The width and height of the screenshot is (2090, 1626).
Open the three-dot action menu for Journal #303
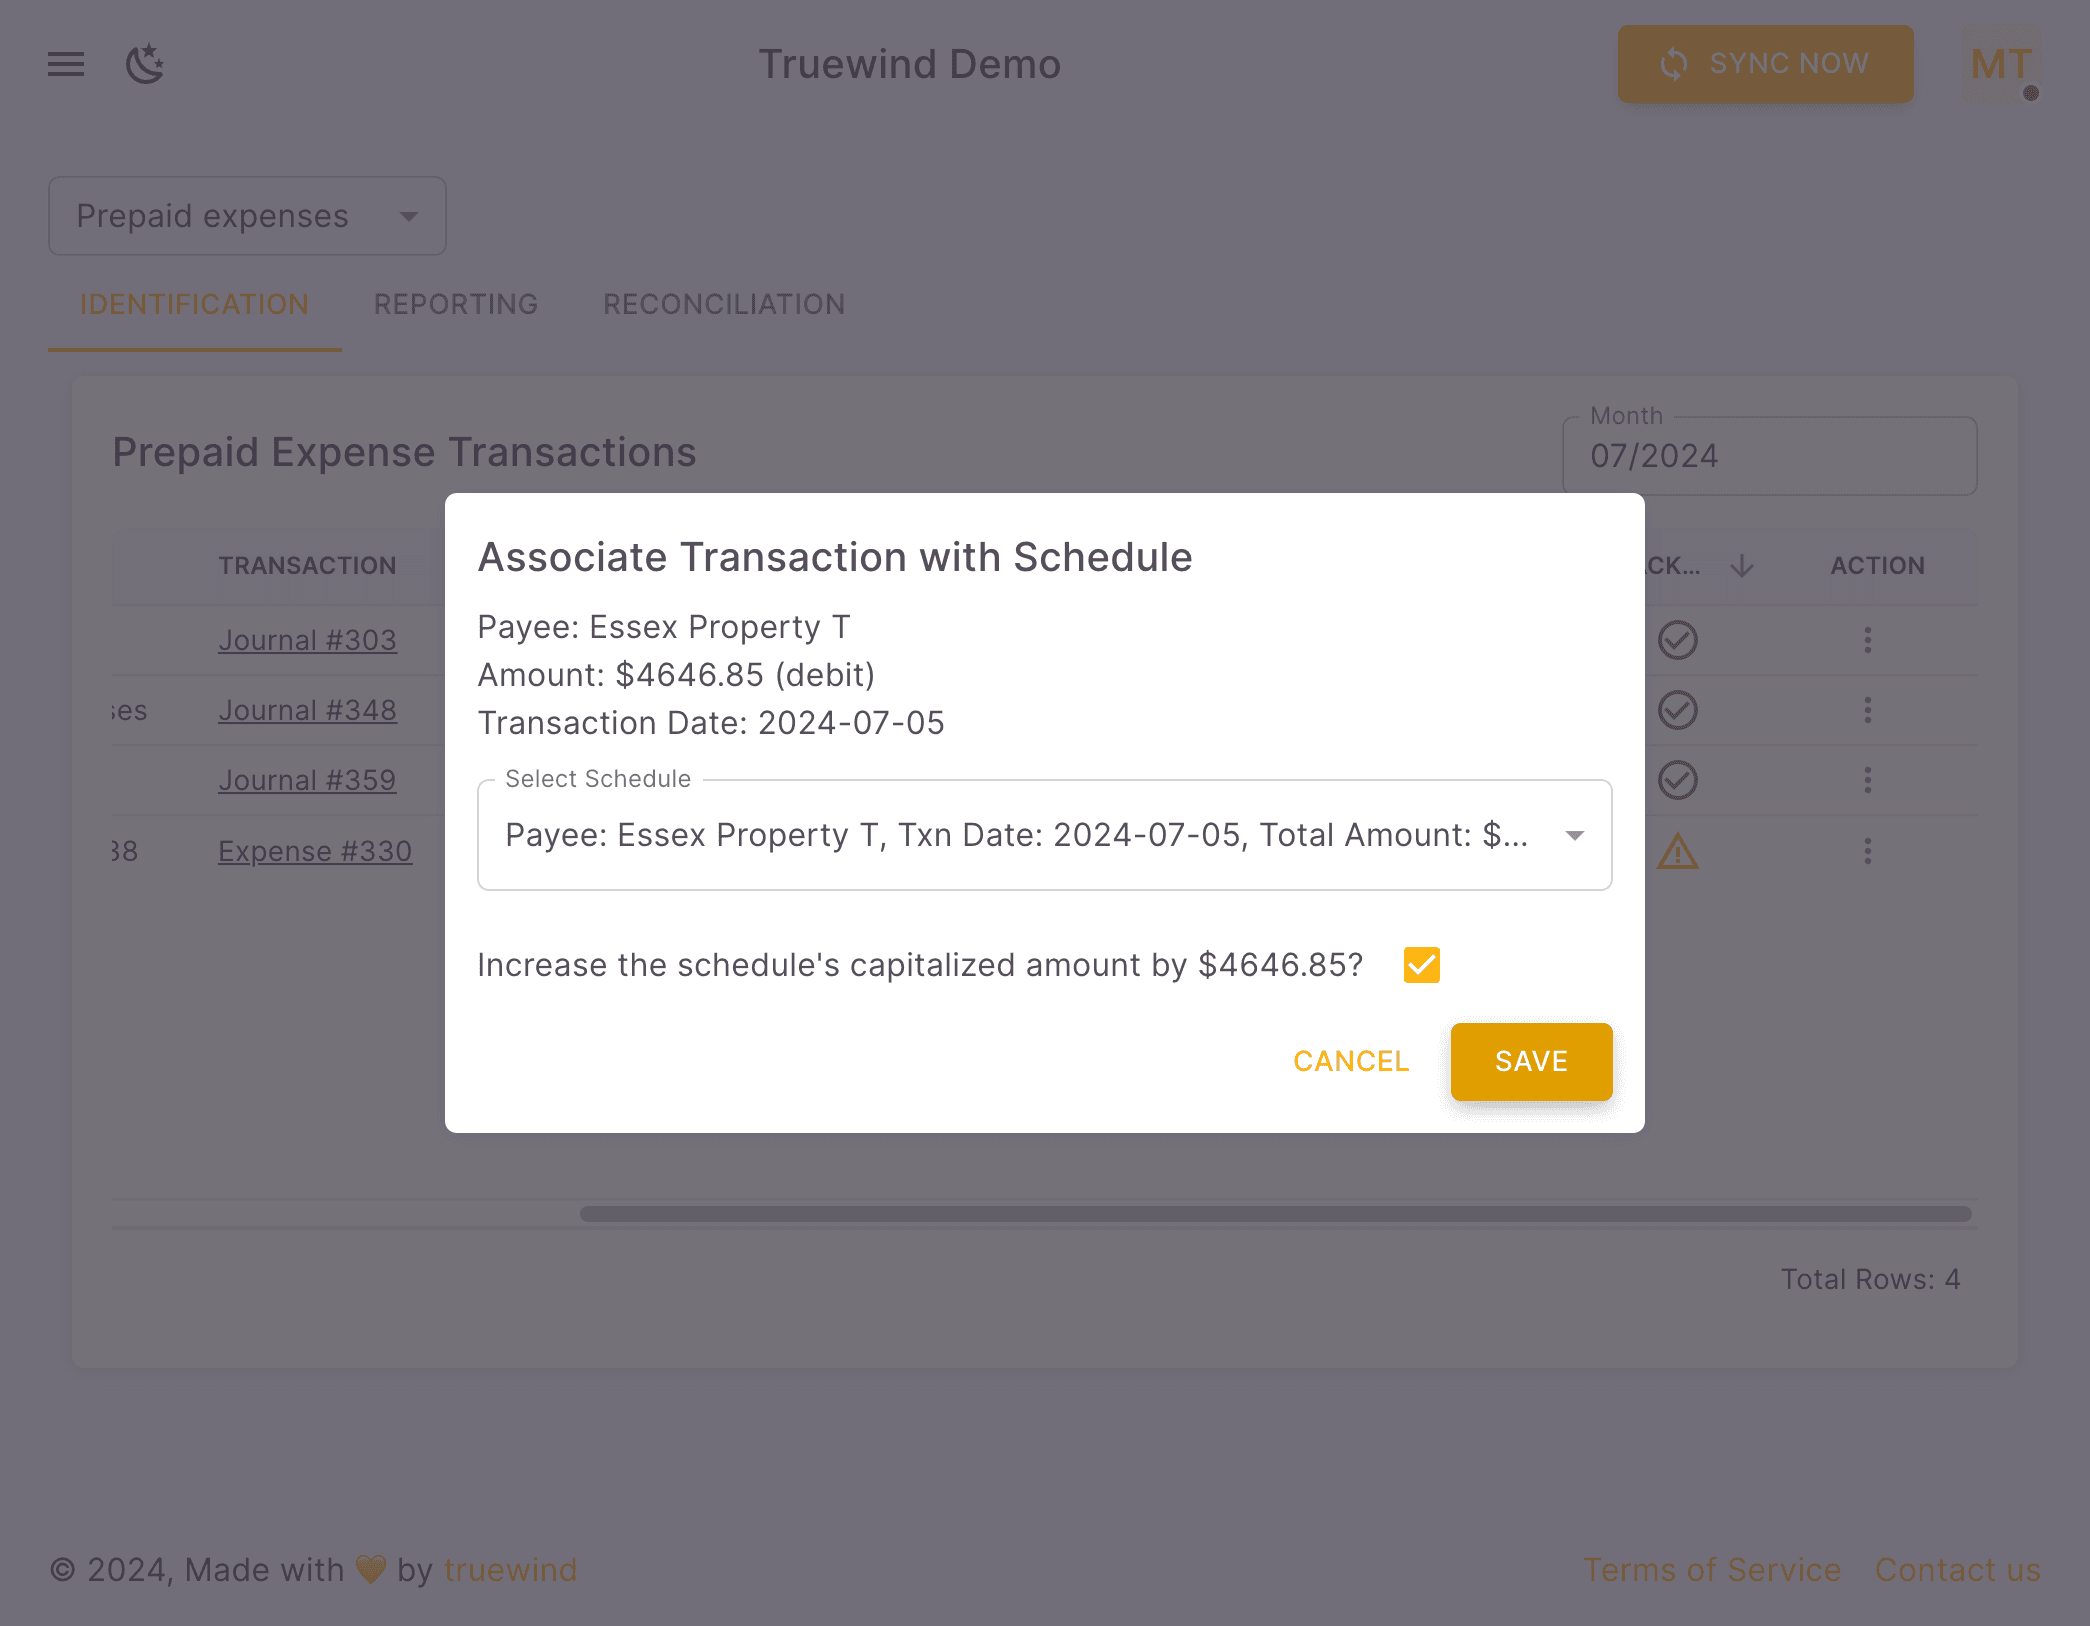pyautogui.click(x=1868, y=640)
